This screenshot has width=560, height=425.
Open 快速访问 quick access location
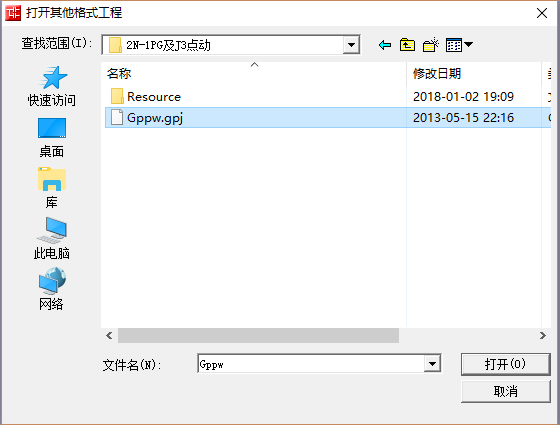[x=52, y=86]
